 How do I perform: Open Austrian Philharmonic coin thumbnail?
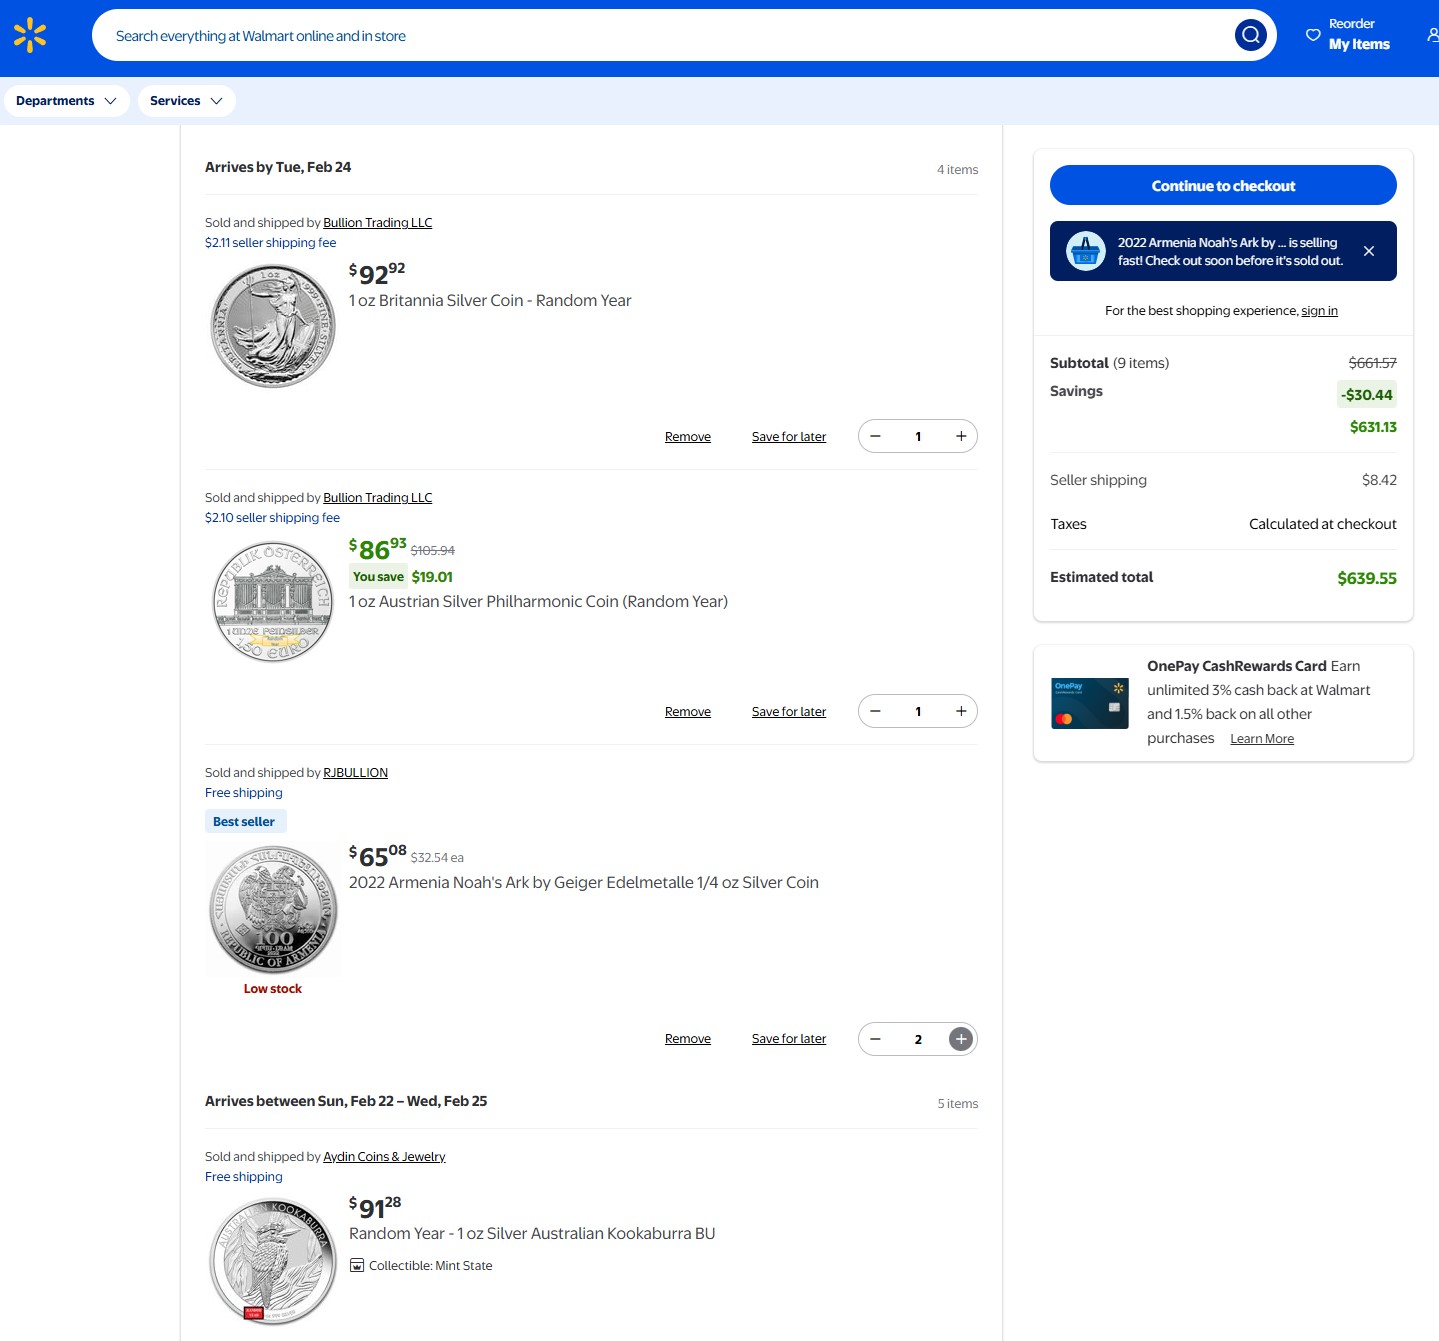pos(273,602)
